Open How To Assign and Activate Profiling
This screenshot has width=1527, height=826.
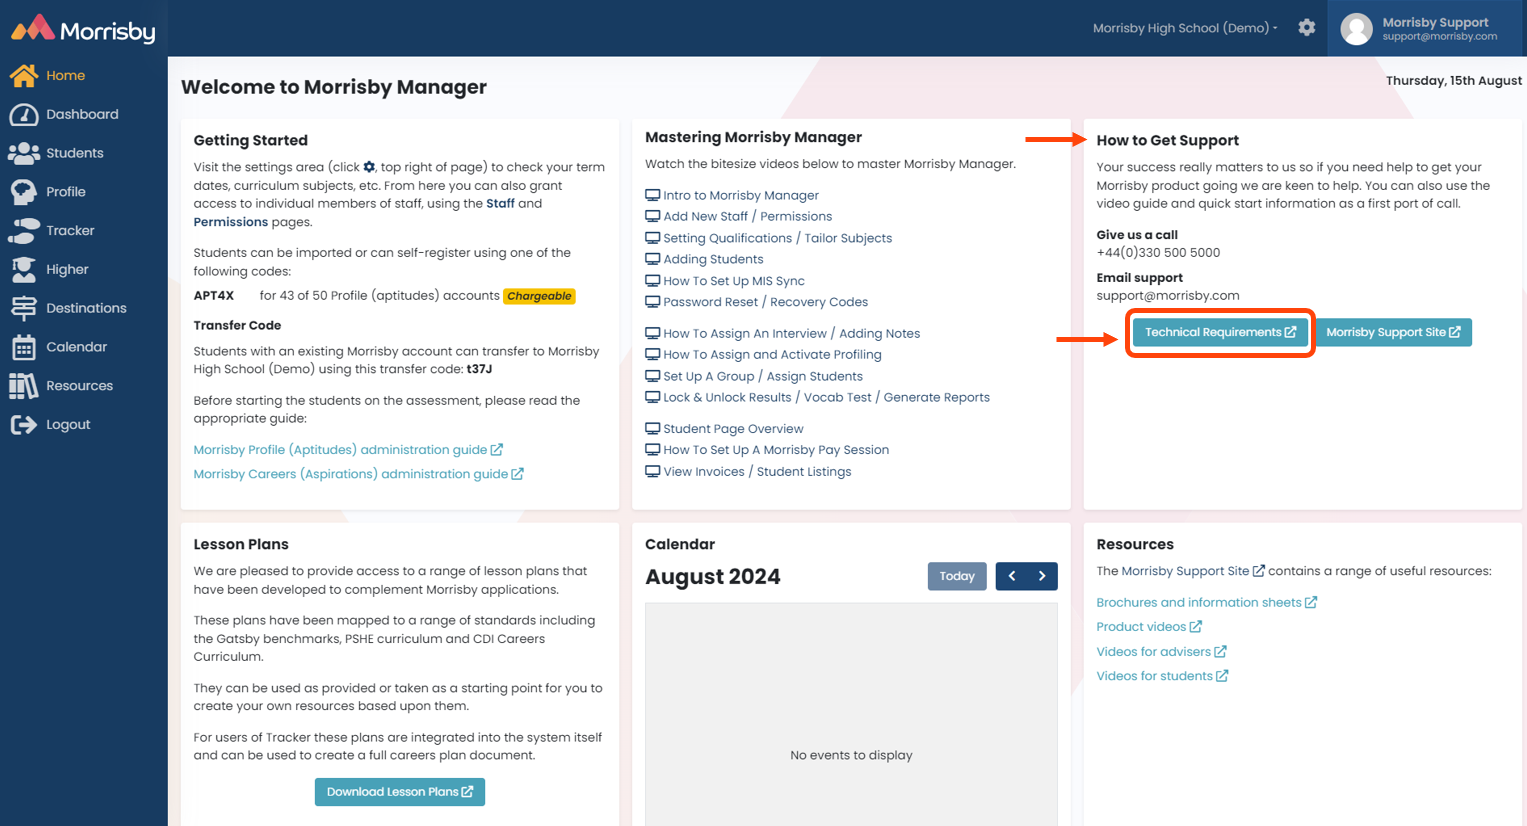pyautogui.click(x=773, y=355)
